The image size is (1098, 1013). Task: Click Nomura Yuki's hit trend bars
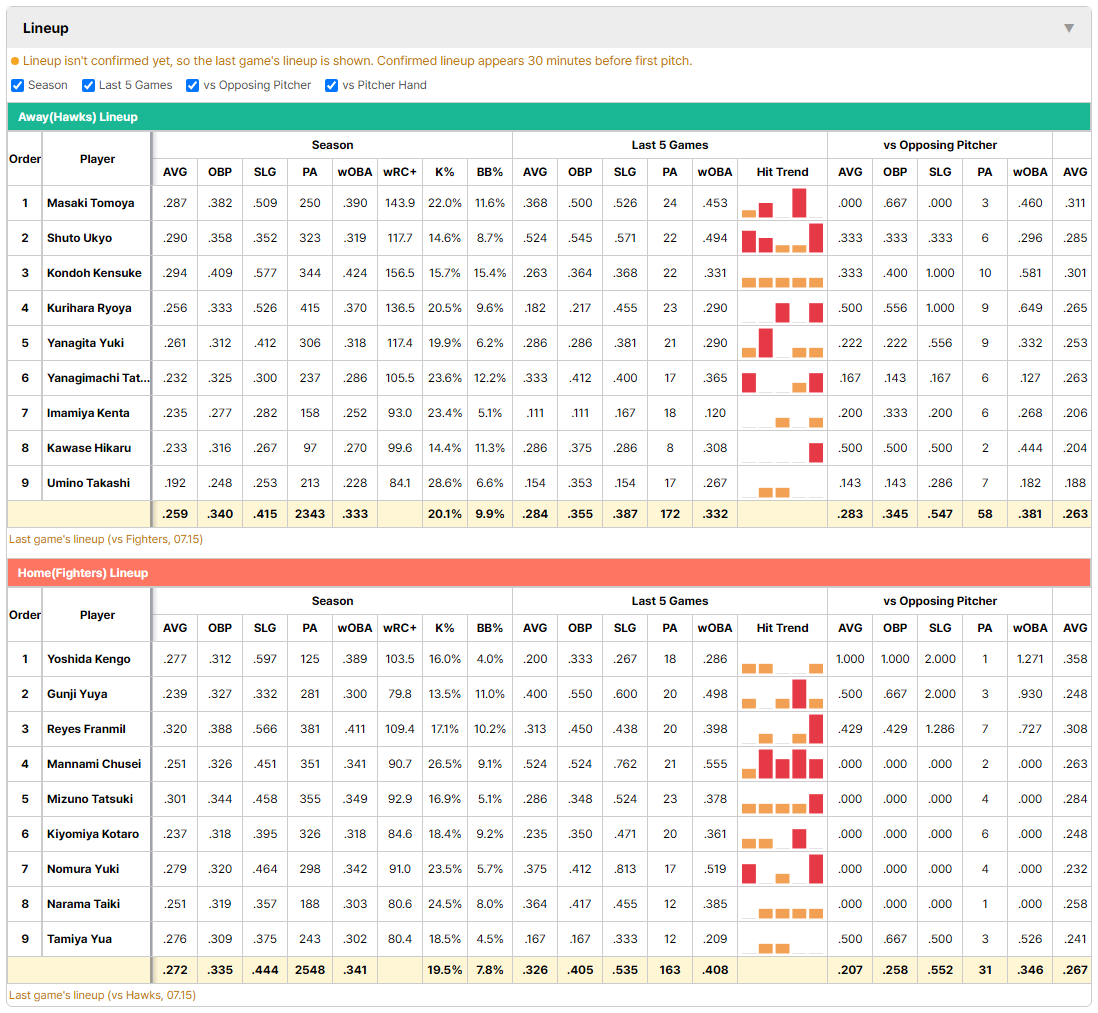[x=782, y=869]
